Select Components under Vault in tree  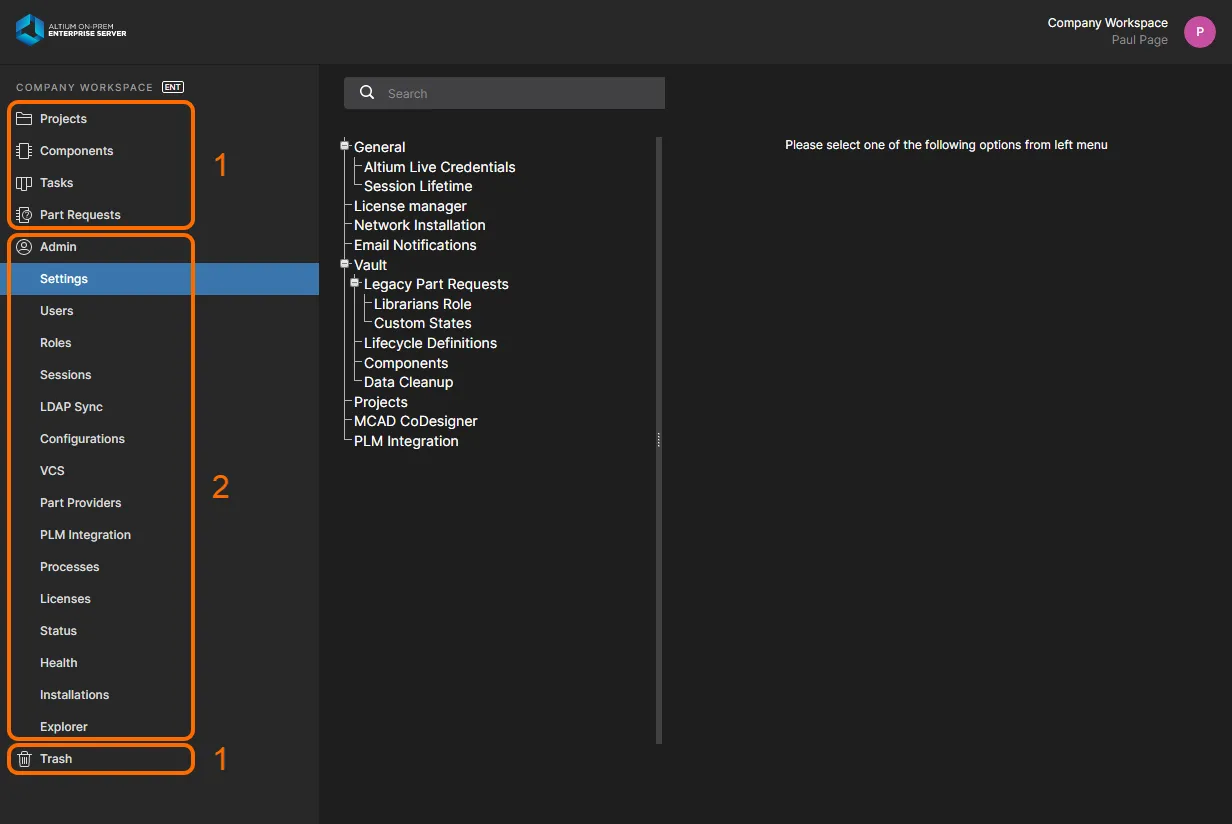406,363
